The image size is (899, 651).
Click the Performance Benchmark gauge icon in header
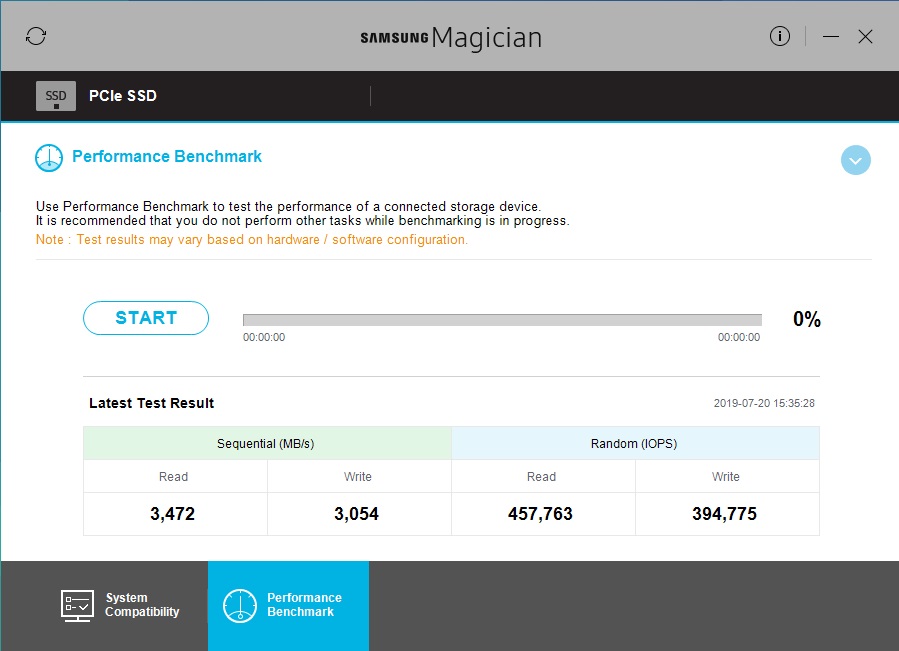point(49,158)
